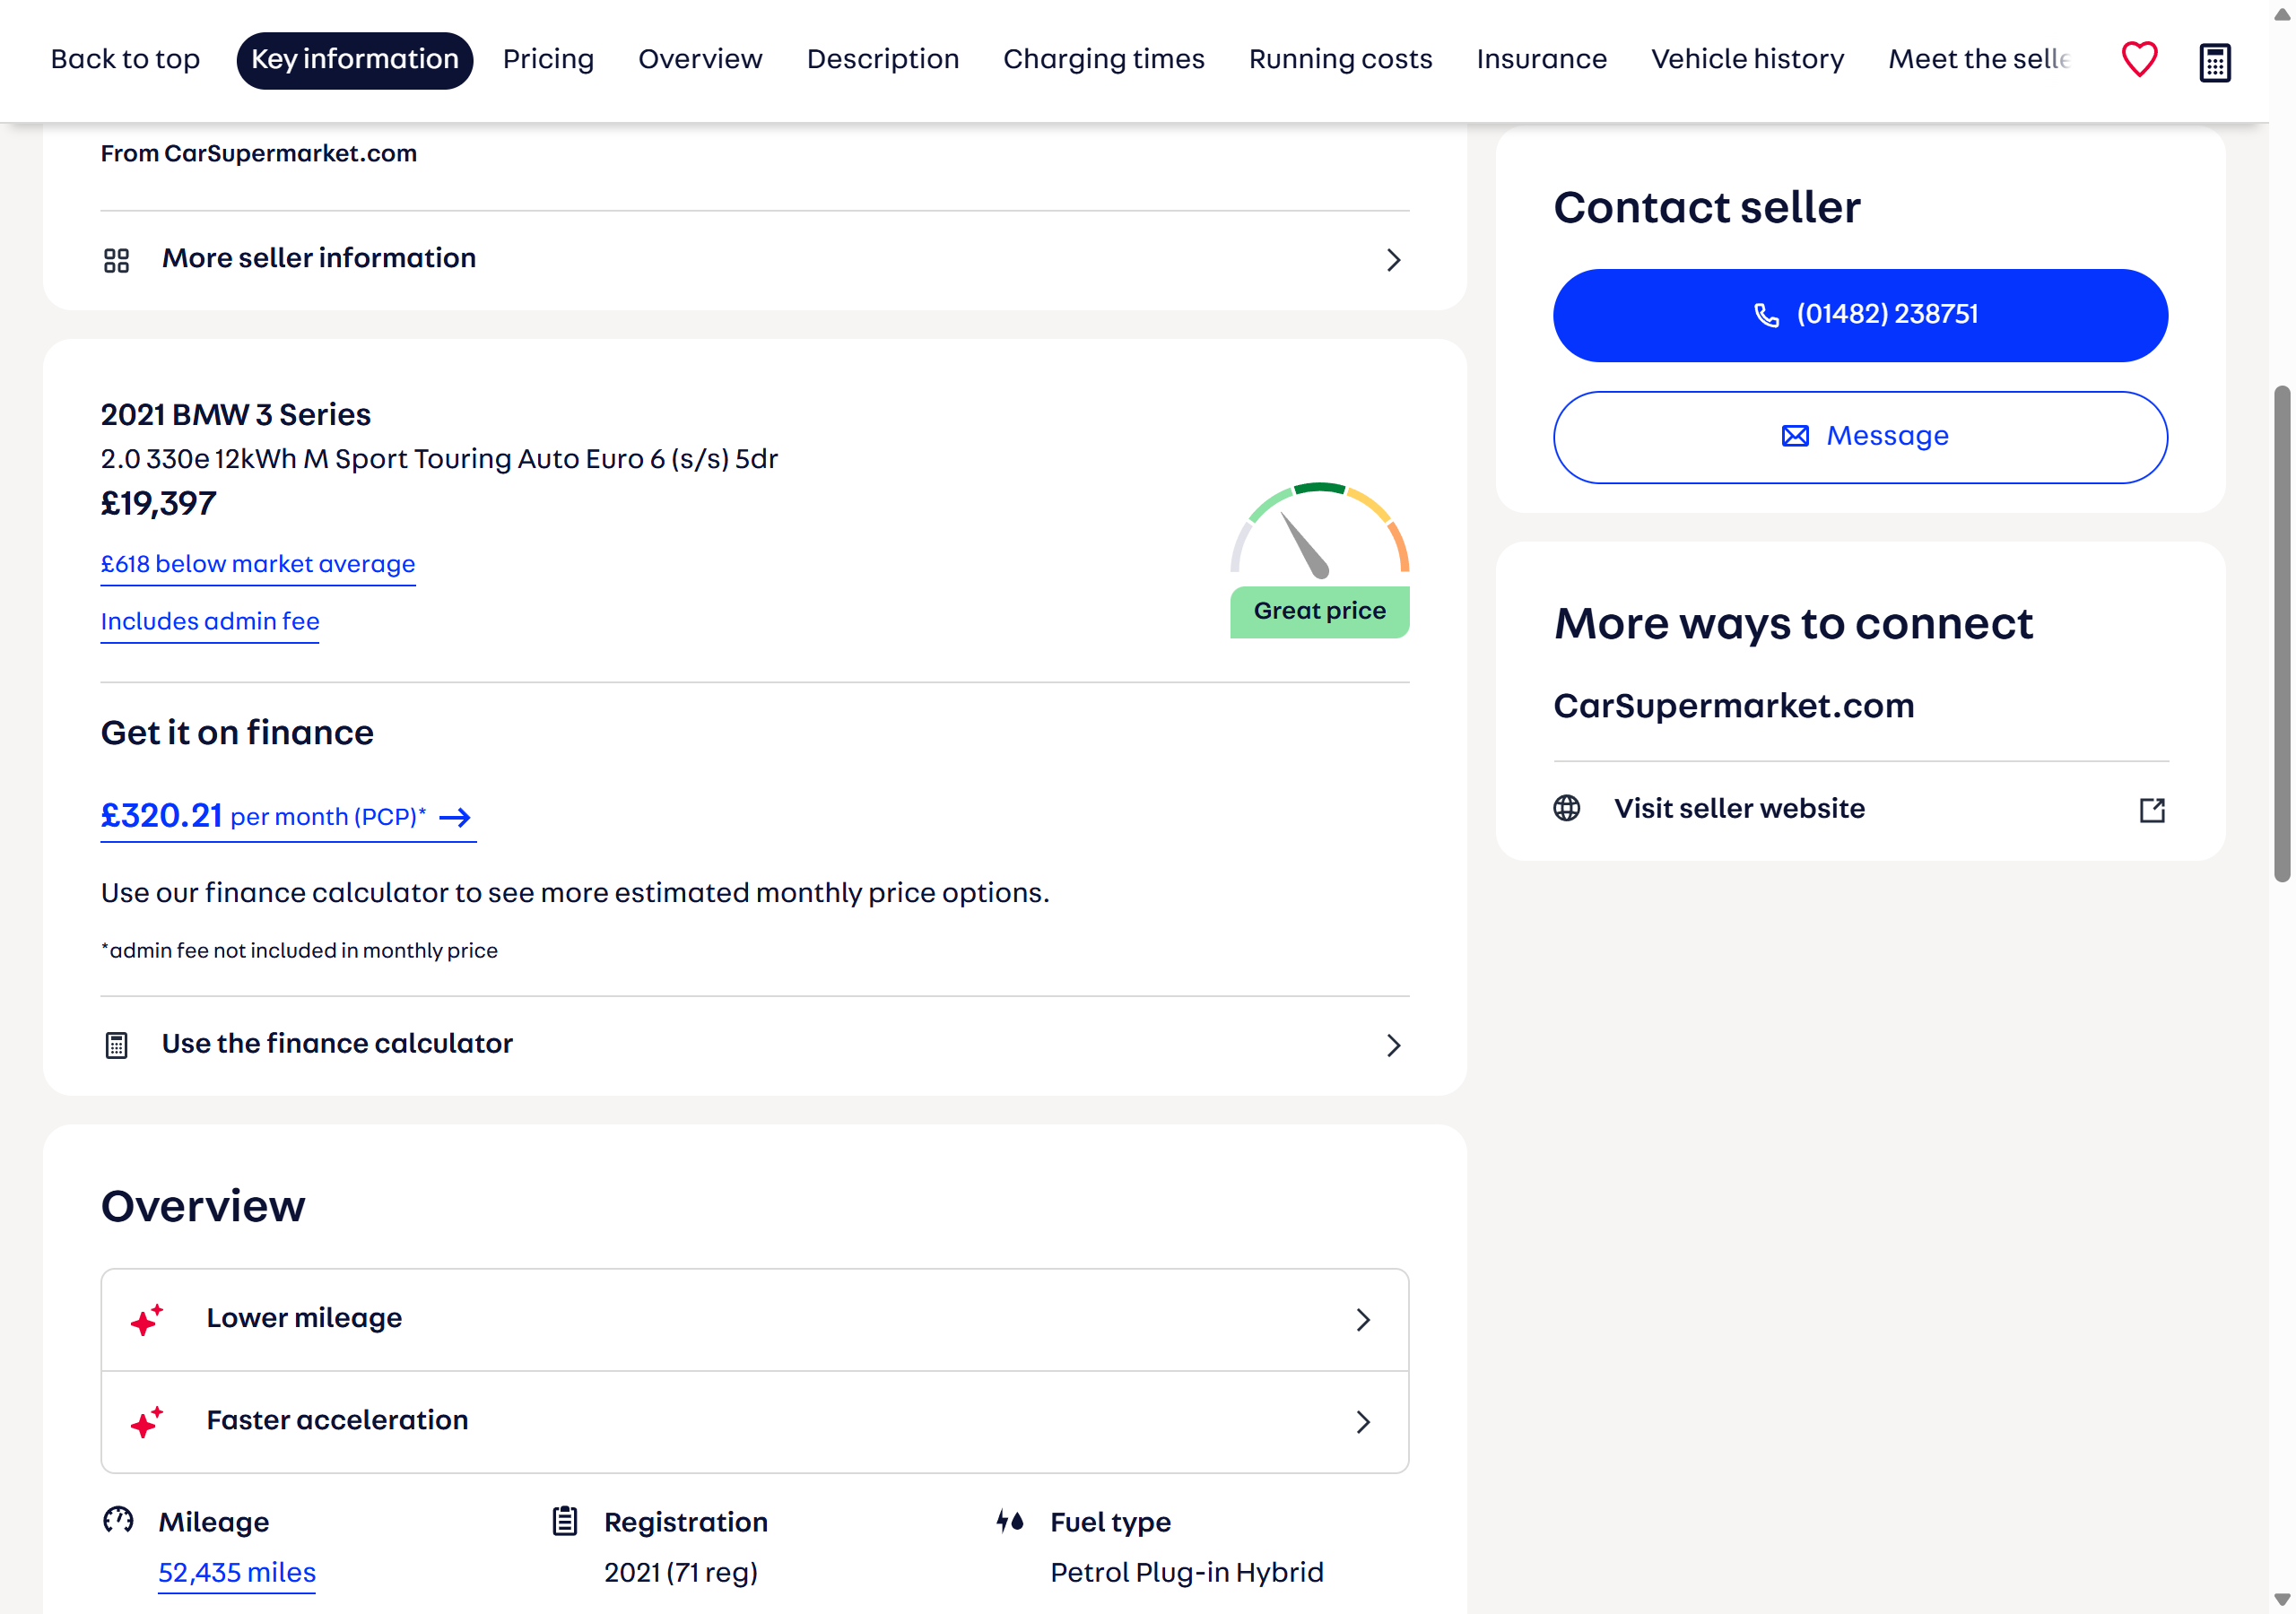Switch to the Insurance tab
This screenshot has height=1614, width=2296.
1541,60
